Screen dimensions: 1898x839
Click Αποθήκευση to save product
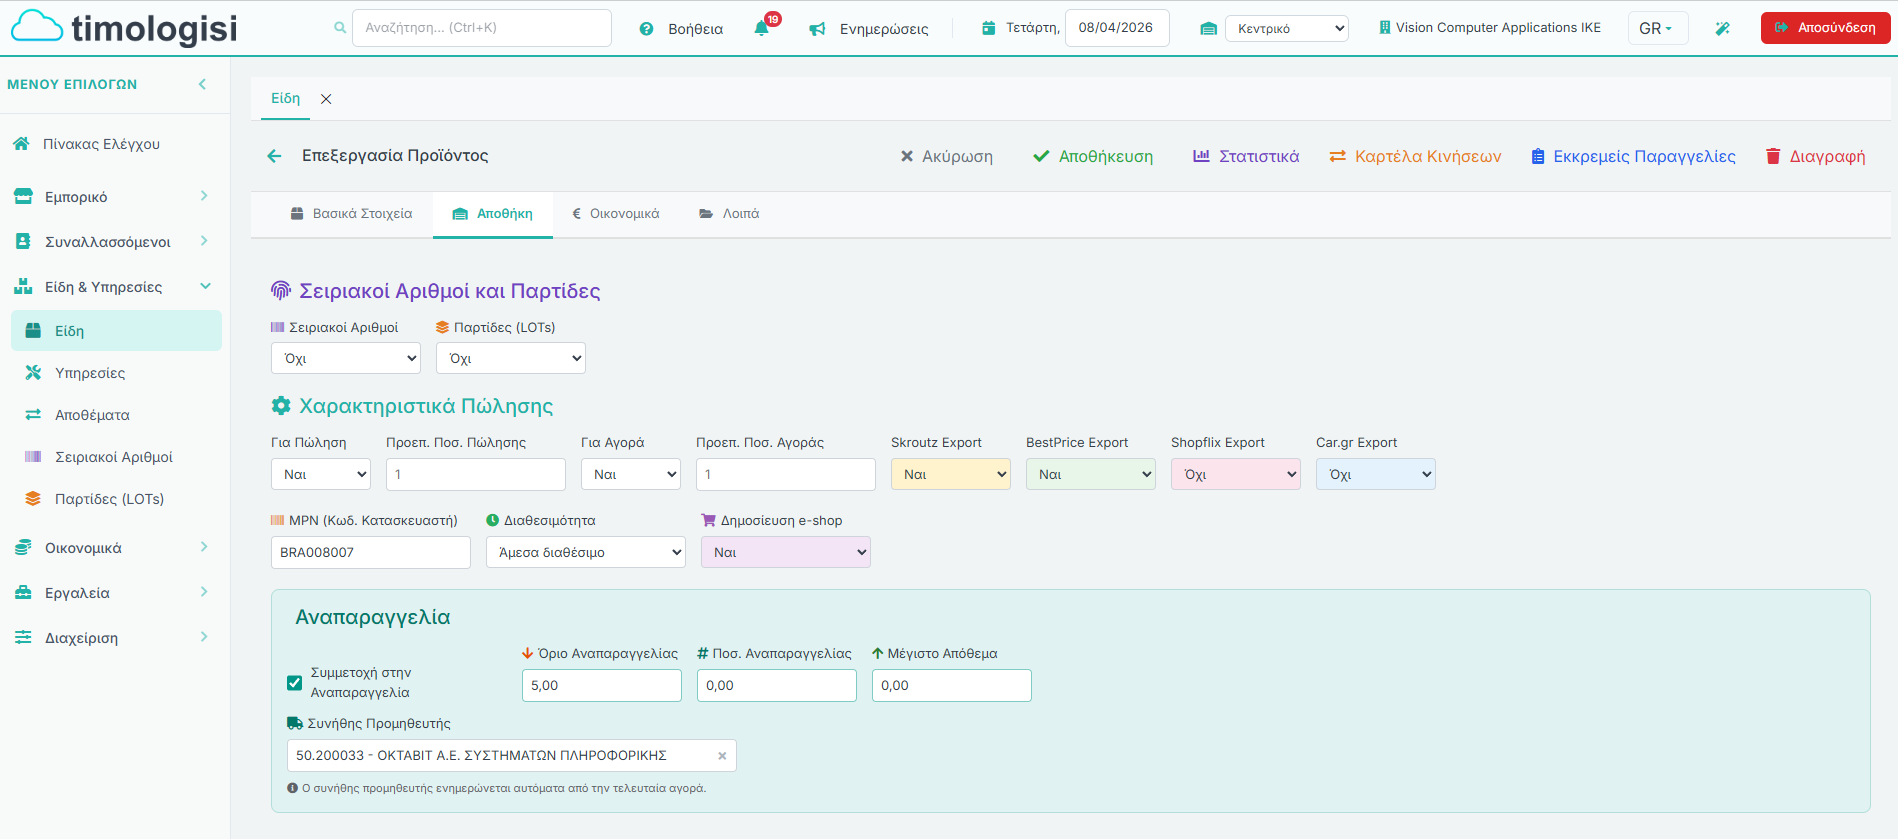click(1093, 157)
